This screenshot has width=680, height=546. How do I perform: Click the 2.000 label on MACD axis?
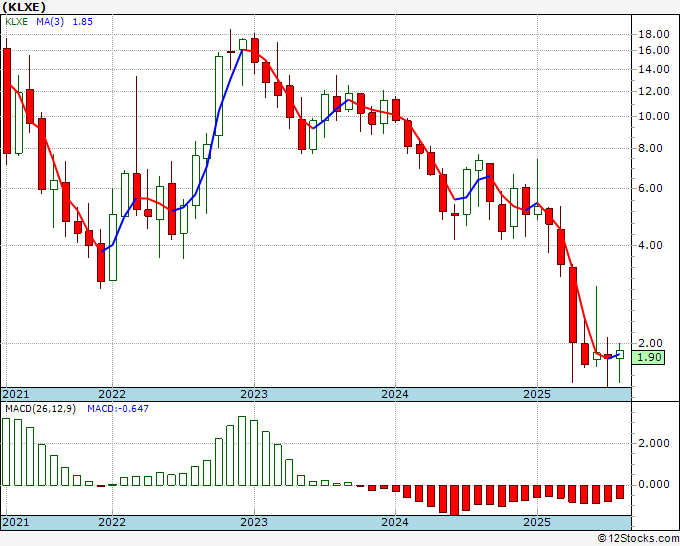(654, 443)
